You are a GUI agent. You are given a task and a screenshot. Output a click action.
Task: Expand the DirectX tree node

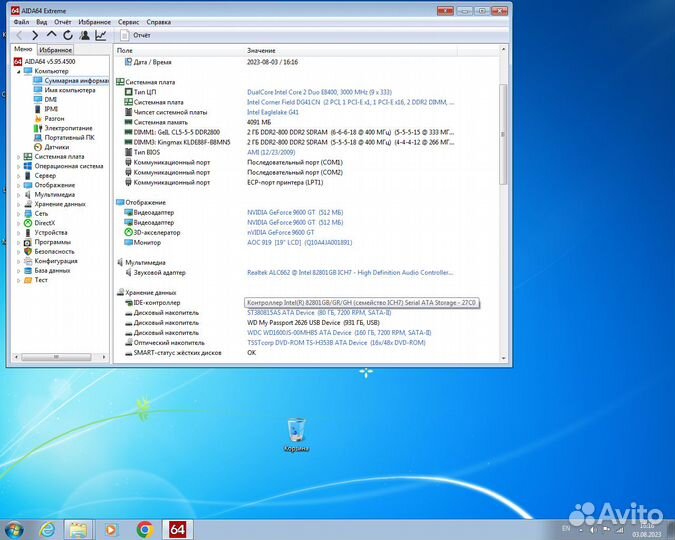tap(19, 223)
